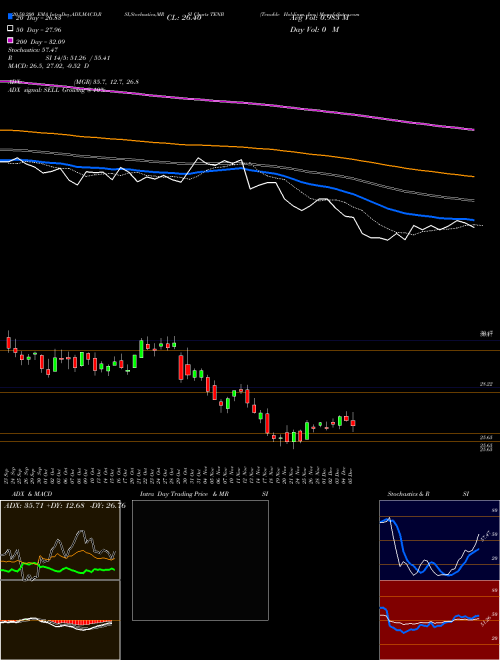Viewport: 500px width, 660px height.
Task: Click the MACD histogram chart panel
Action: (x=60, y=620)
